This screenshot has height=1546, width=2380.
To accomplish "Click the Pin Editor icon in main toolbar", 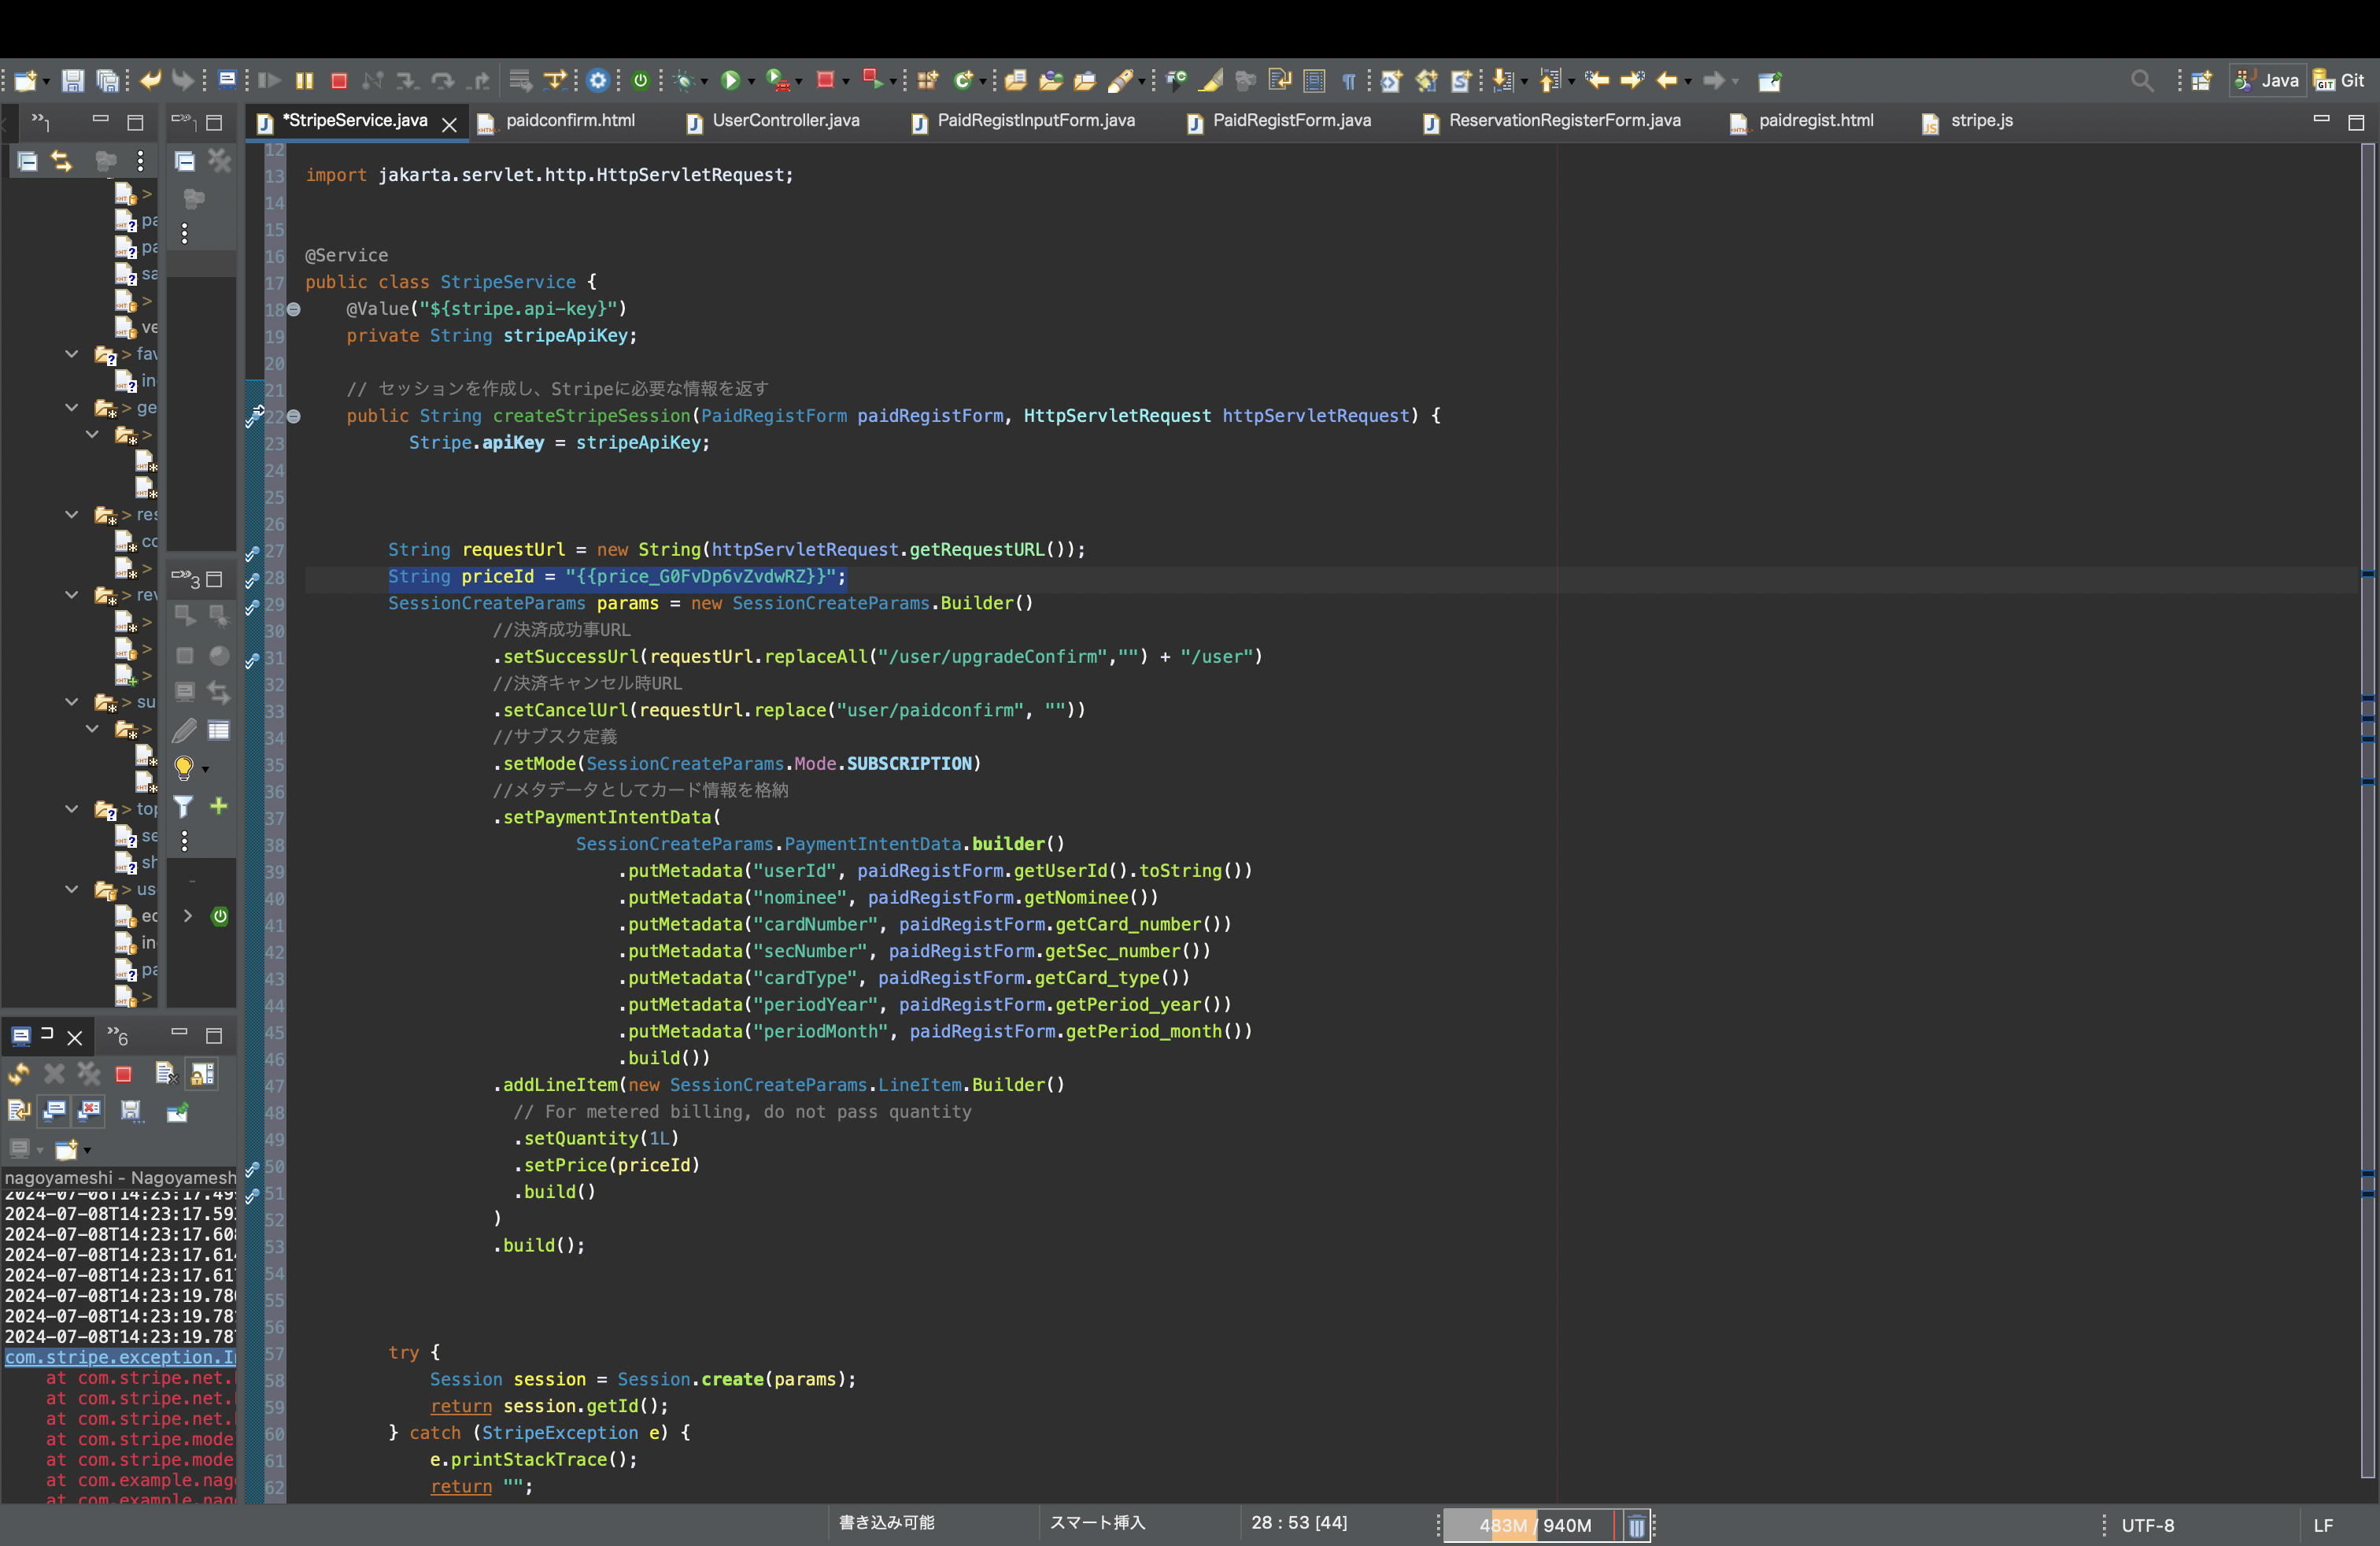I will click(1770, 81).
